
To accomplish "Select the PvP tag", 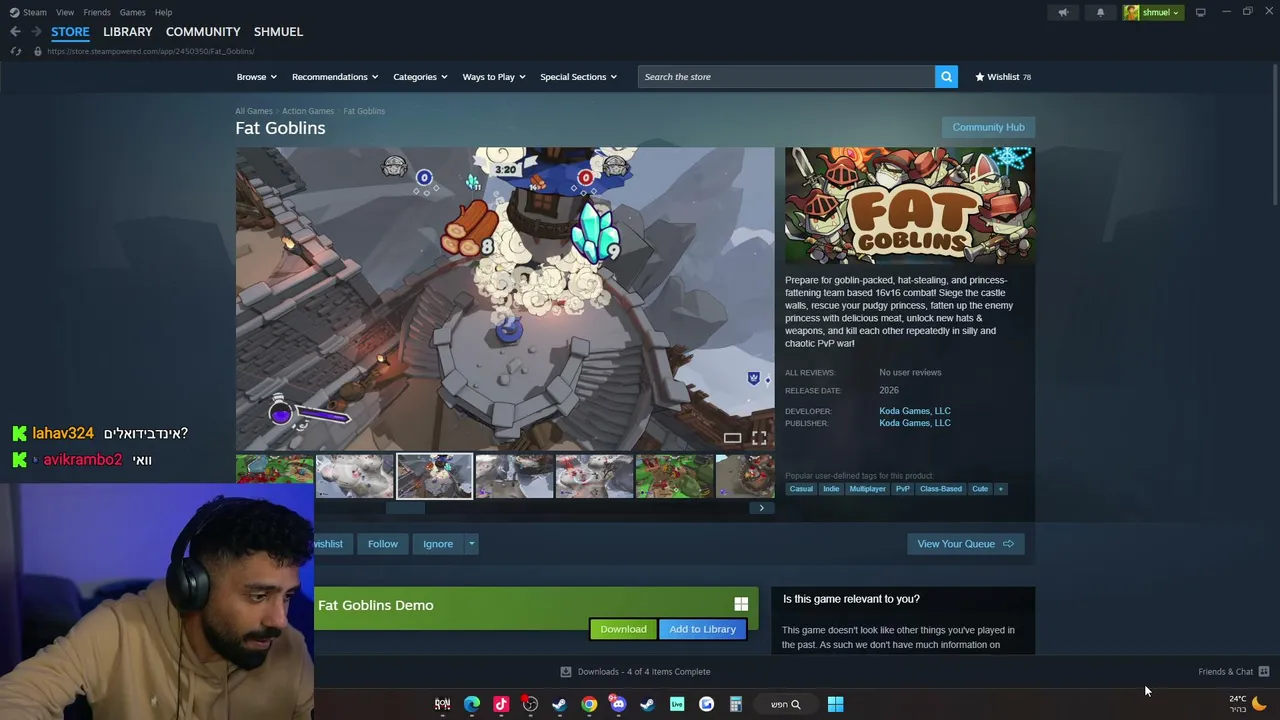I will (903, 489).
